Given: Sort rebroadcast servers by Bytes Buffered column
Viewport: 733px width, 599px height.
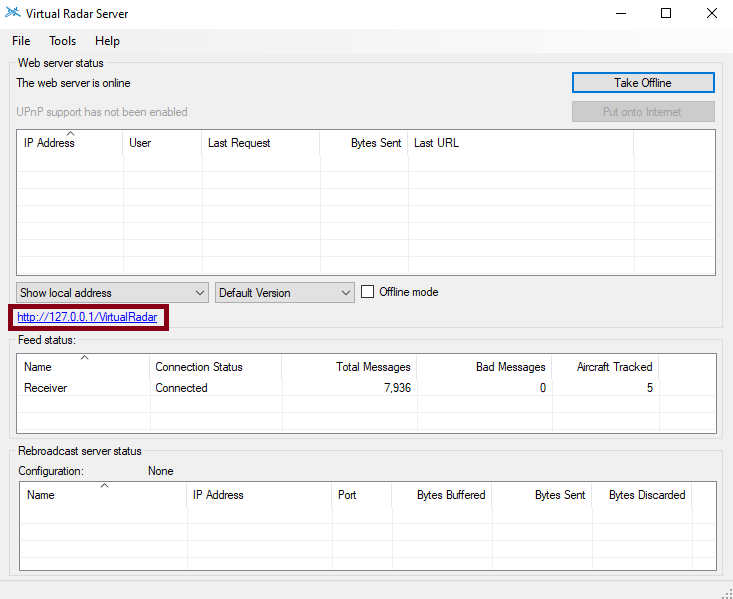Looking at the screenshot, I should point(442,495).
